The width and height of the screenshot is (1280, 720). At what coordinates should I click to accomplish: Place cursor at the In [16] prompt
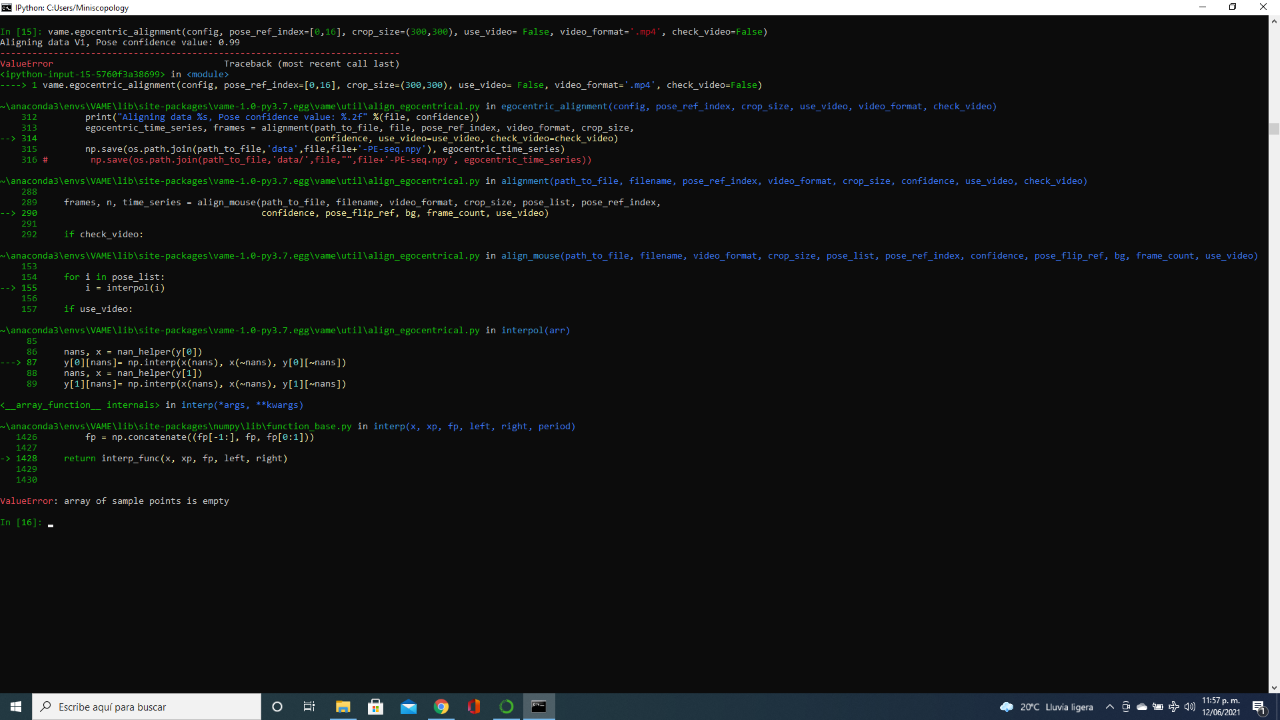[48, 521]
